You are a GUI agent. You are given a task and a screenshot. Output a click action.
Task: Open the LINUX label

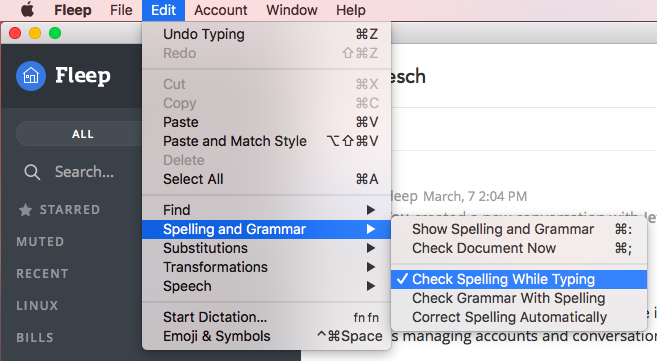(37, 306)
